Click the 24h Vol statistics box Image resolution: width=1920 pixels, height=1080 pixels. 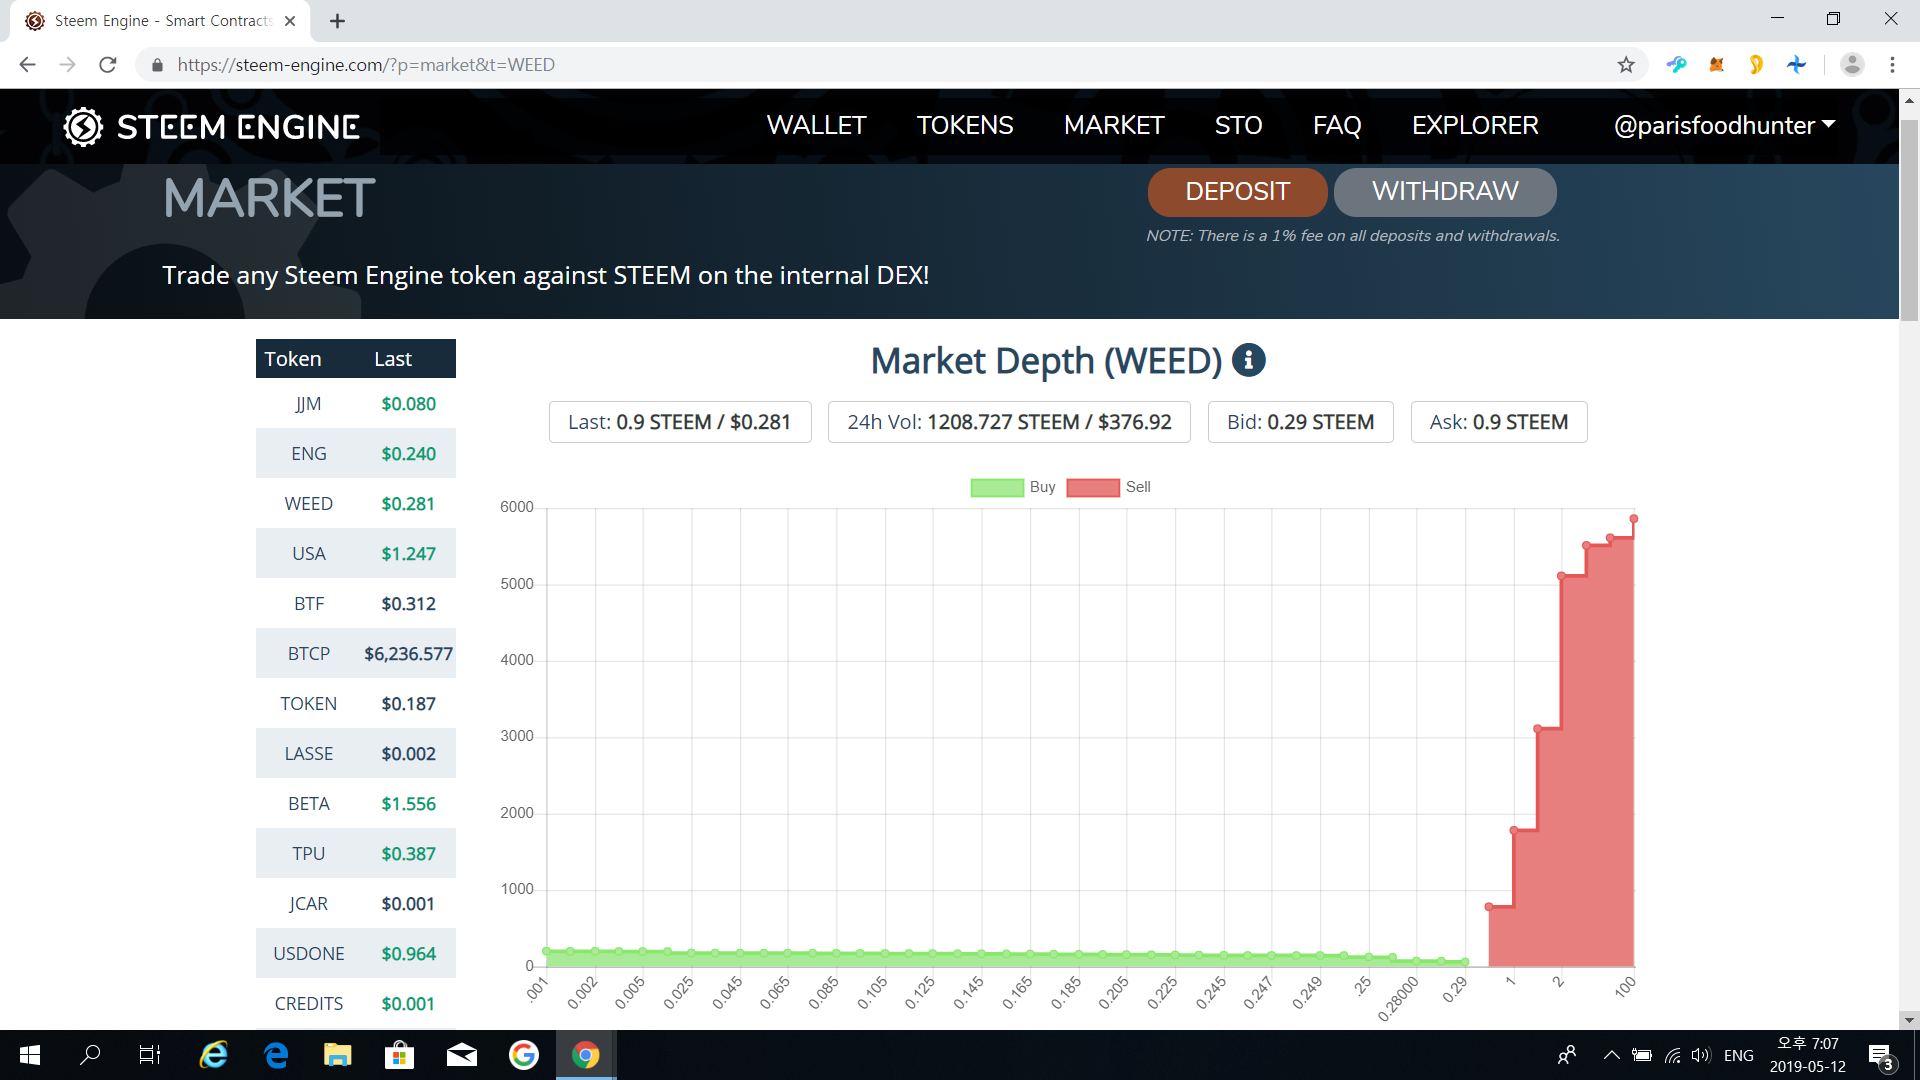click(x=1009, y=422)
